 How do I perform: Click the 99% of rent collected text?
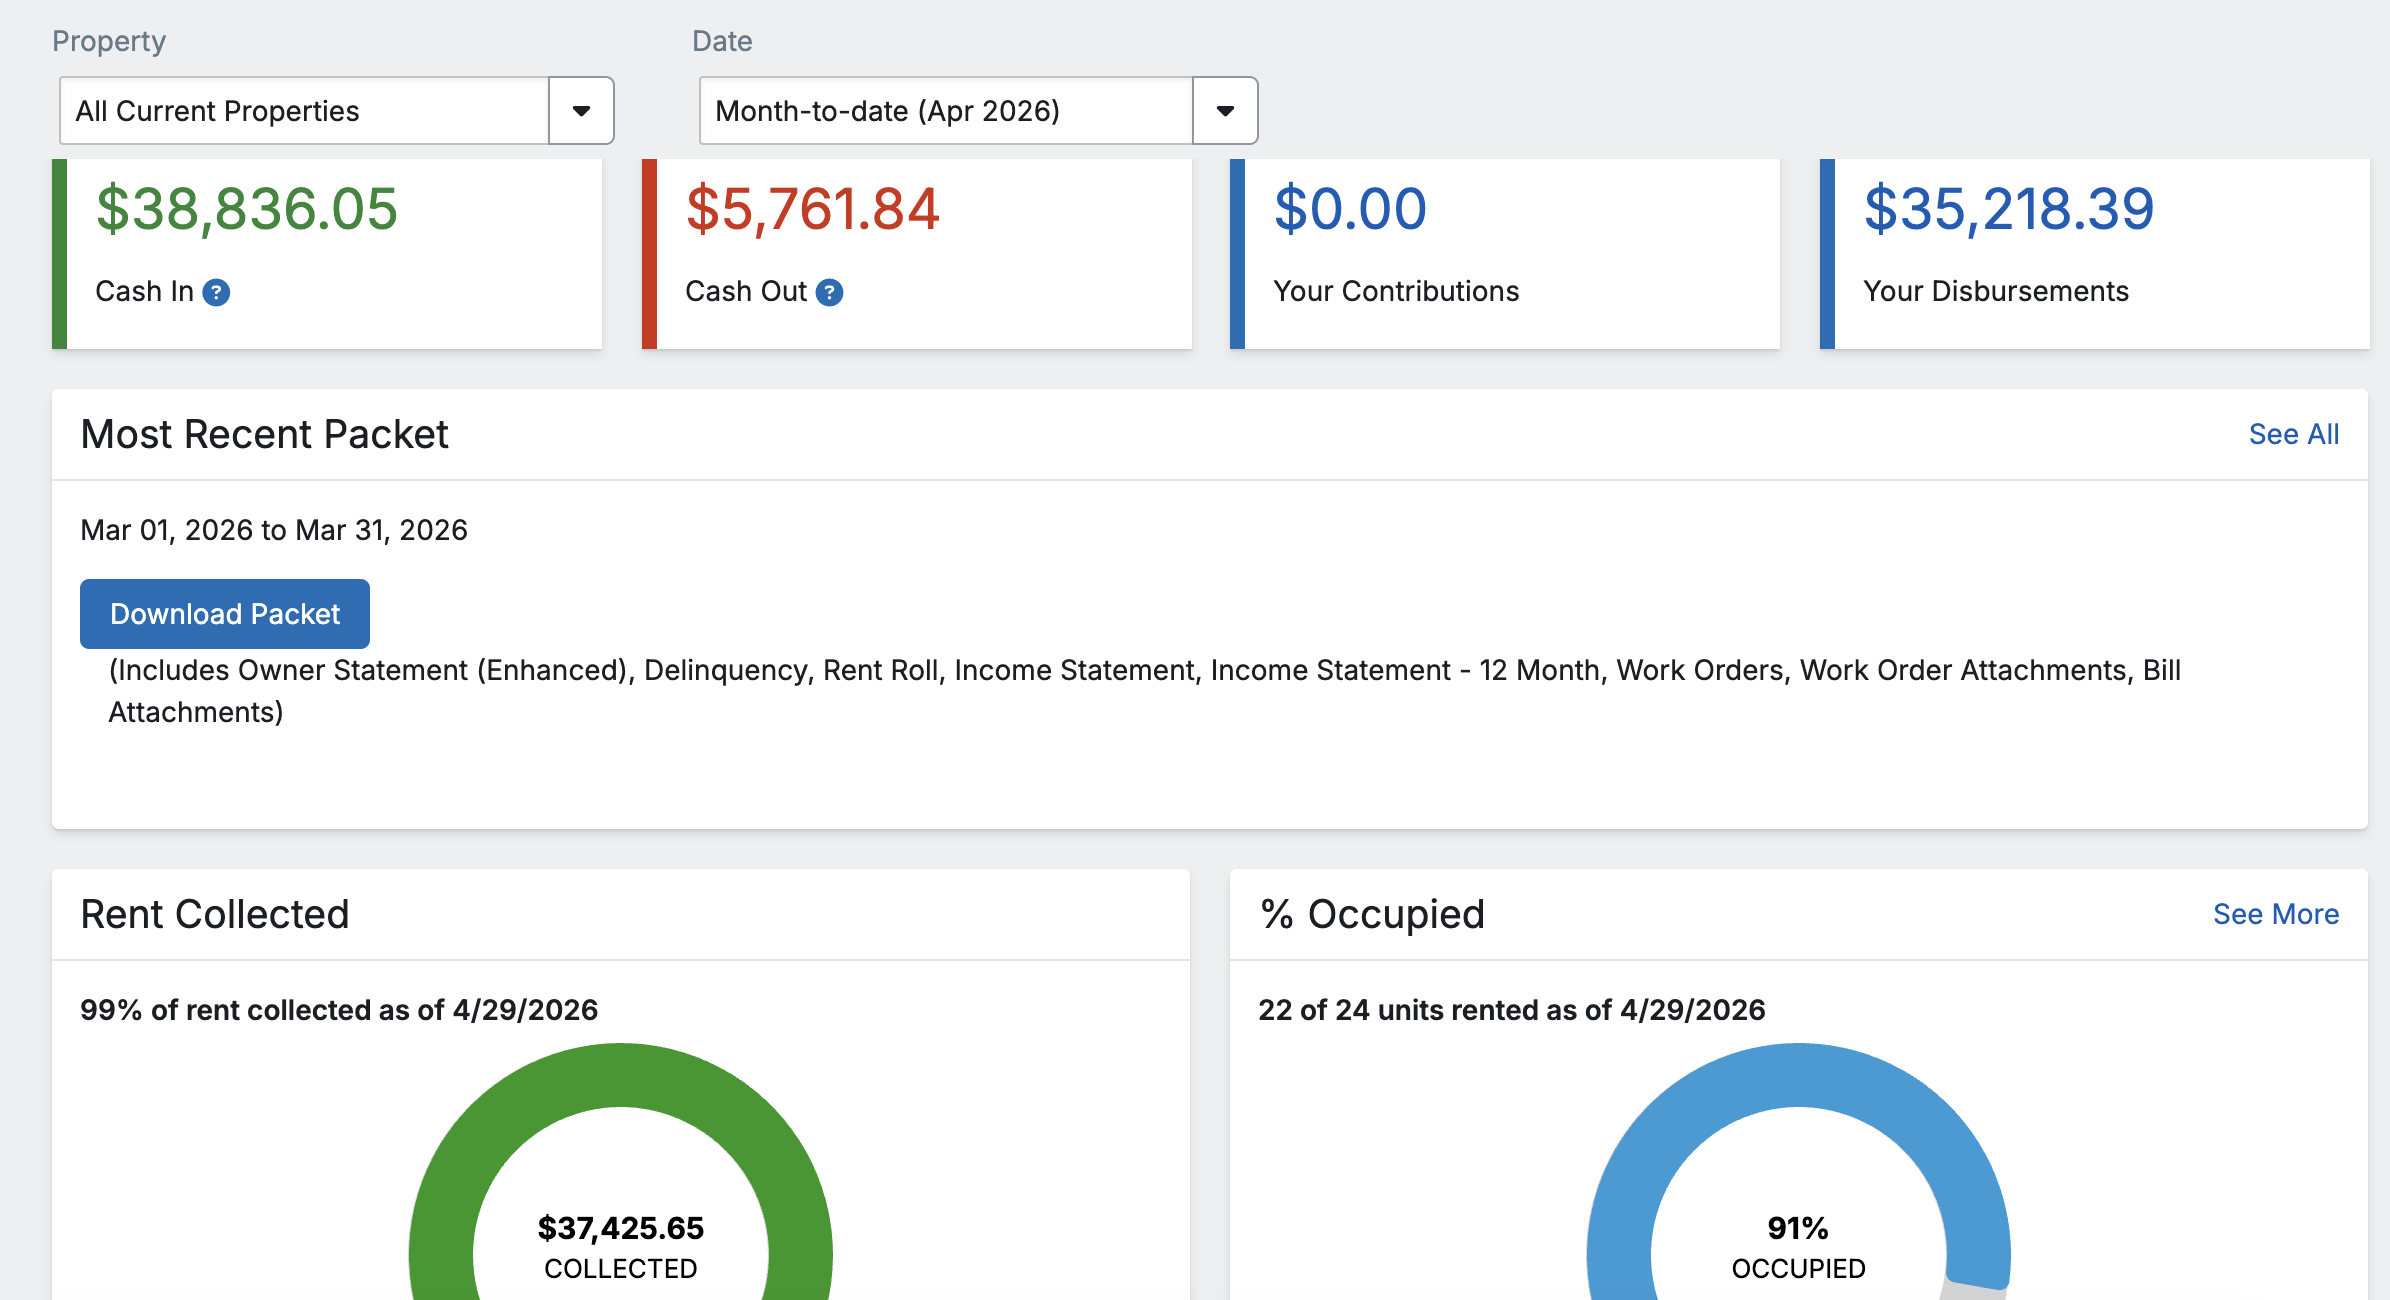pyautogui.click(x=339, y=1010)
